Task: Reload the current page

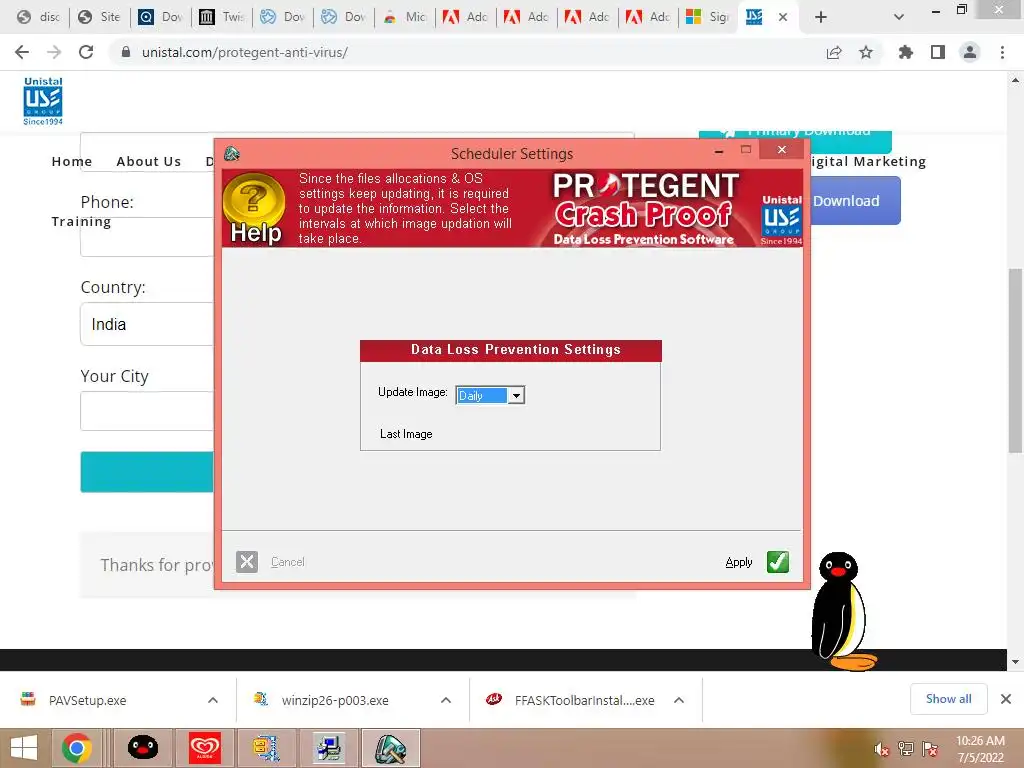Action: click(86, 52)
